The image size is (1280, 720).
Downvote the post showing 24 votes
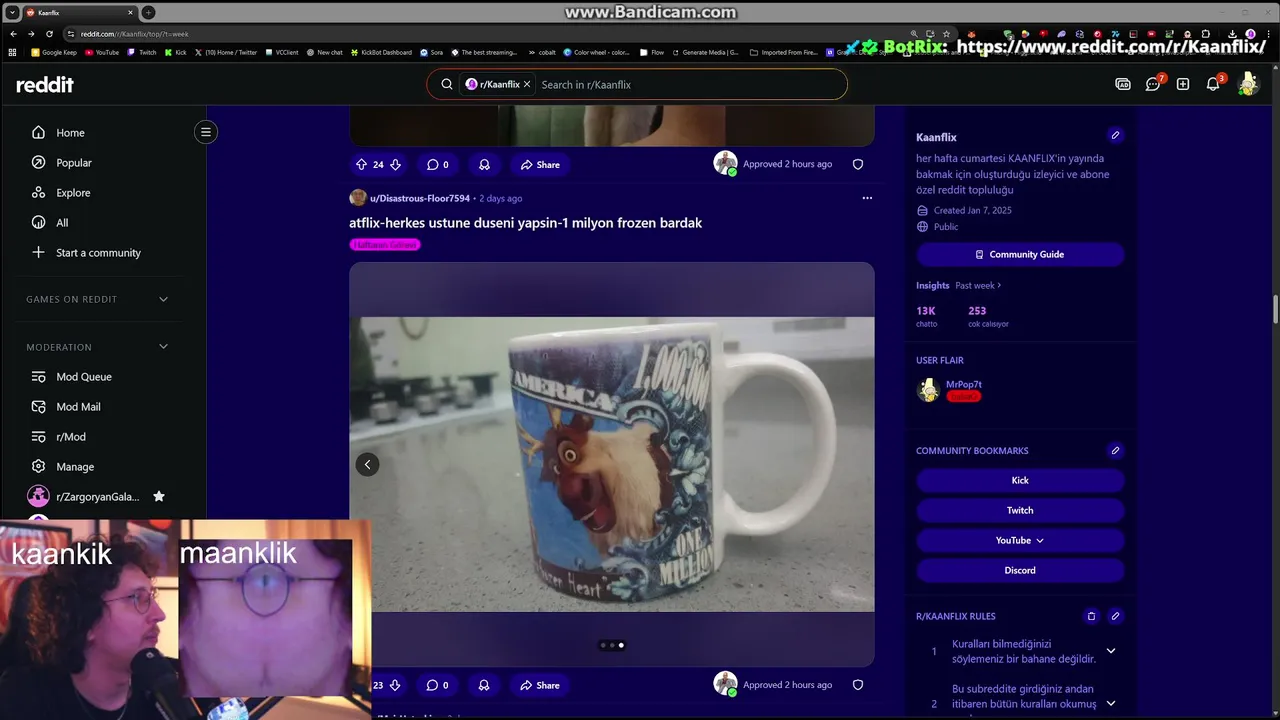395,165
